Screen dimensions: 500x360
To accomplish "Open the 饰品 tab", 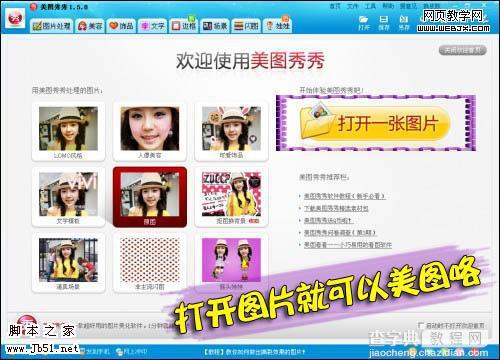I will click(x=121, y=26).
